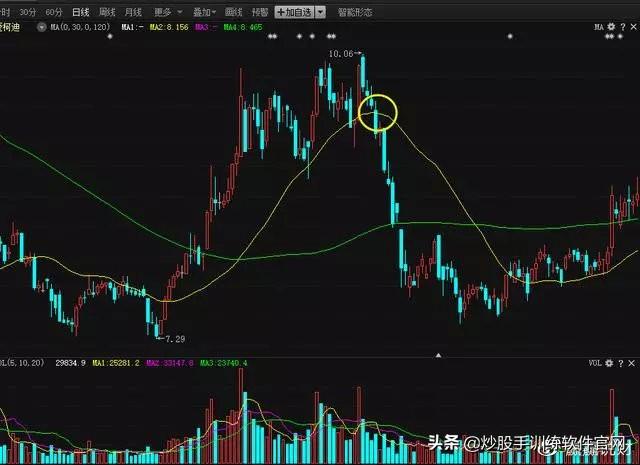
Task: Switch to 60分 period tab
Action: pos(54,12)
